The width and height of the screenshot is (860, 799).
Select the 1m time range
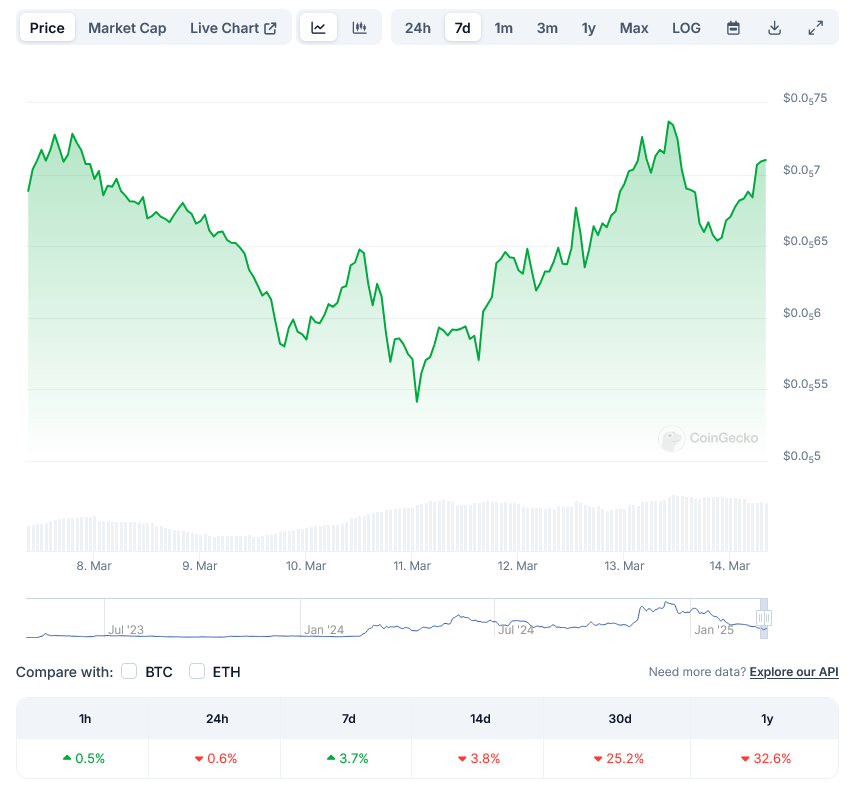(x=503, y=28)
